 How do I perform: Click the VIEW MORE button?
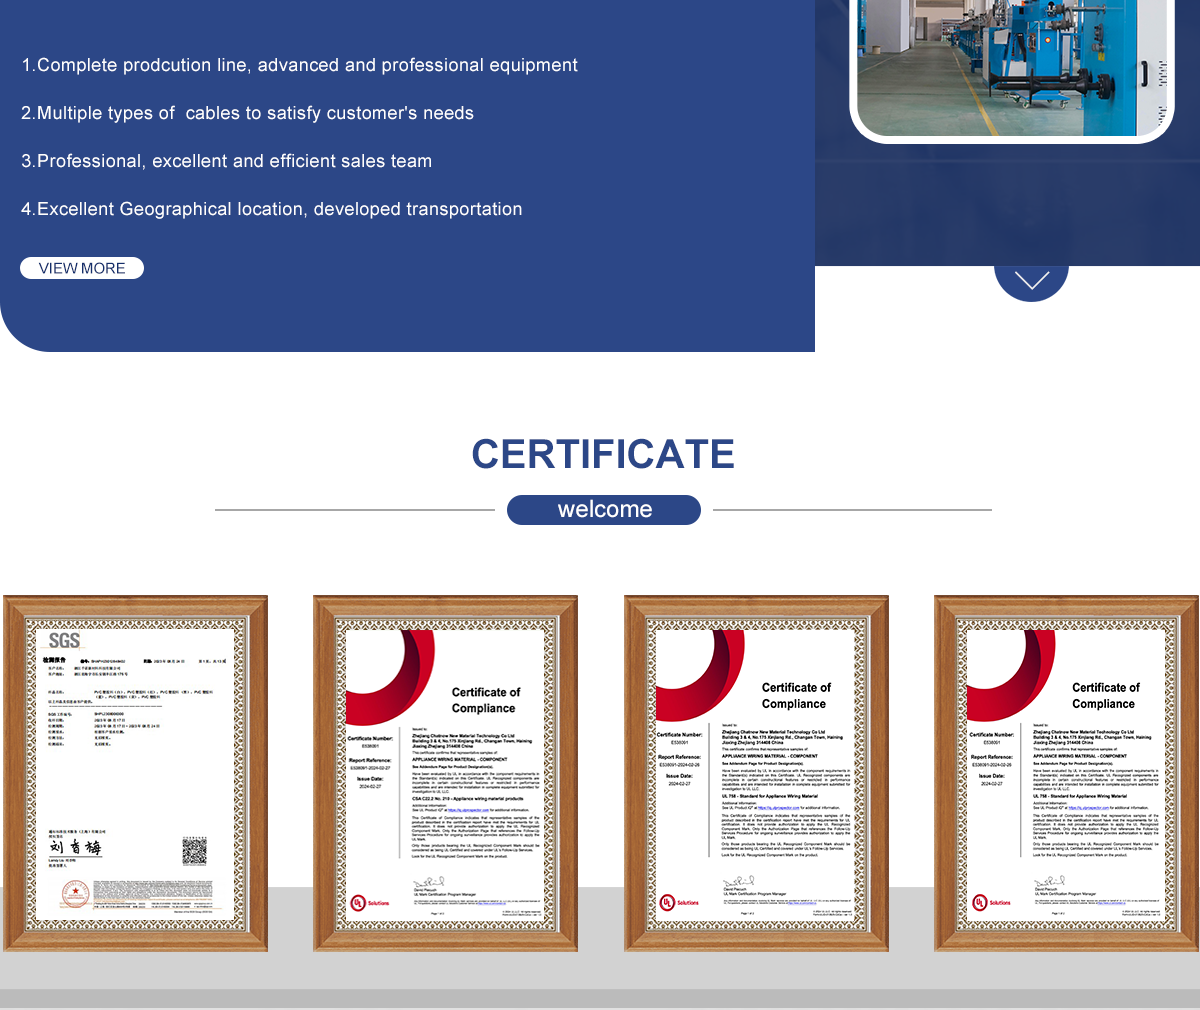pos(82,268)
